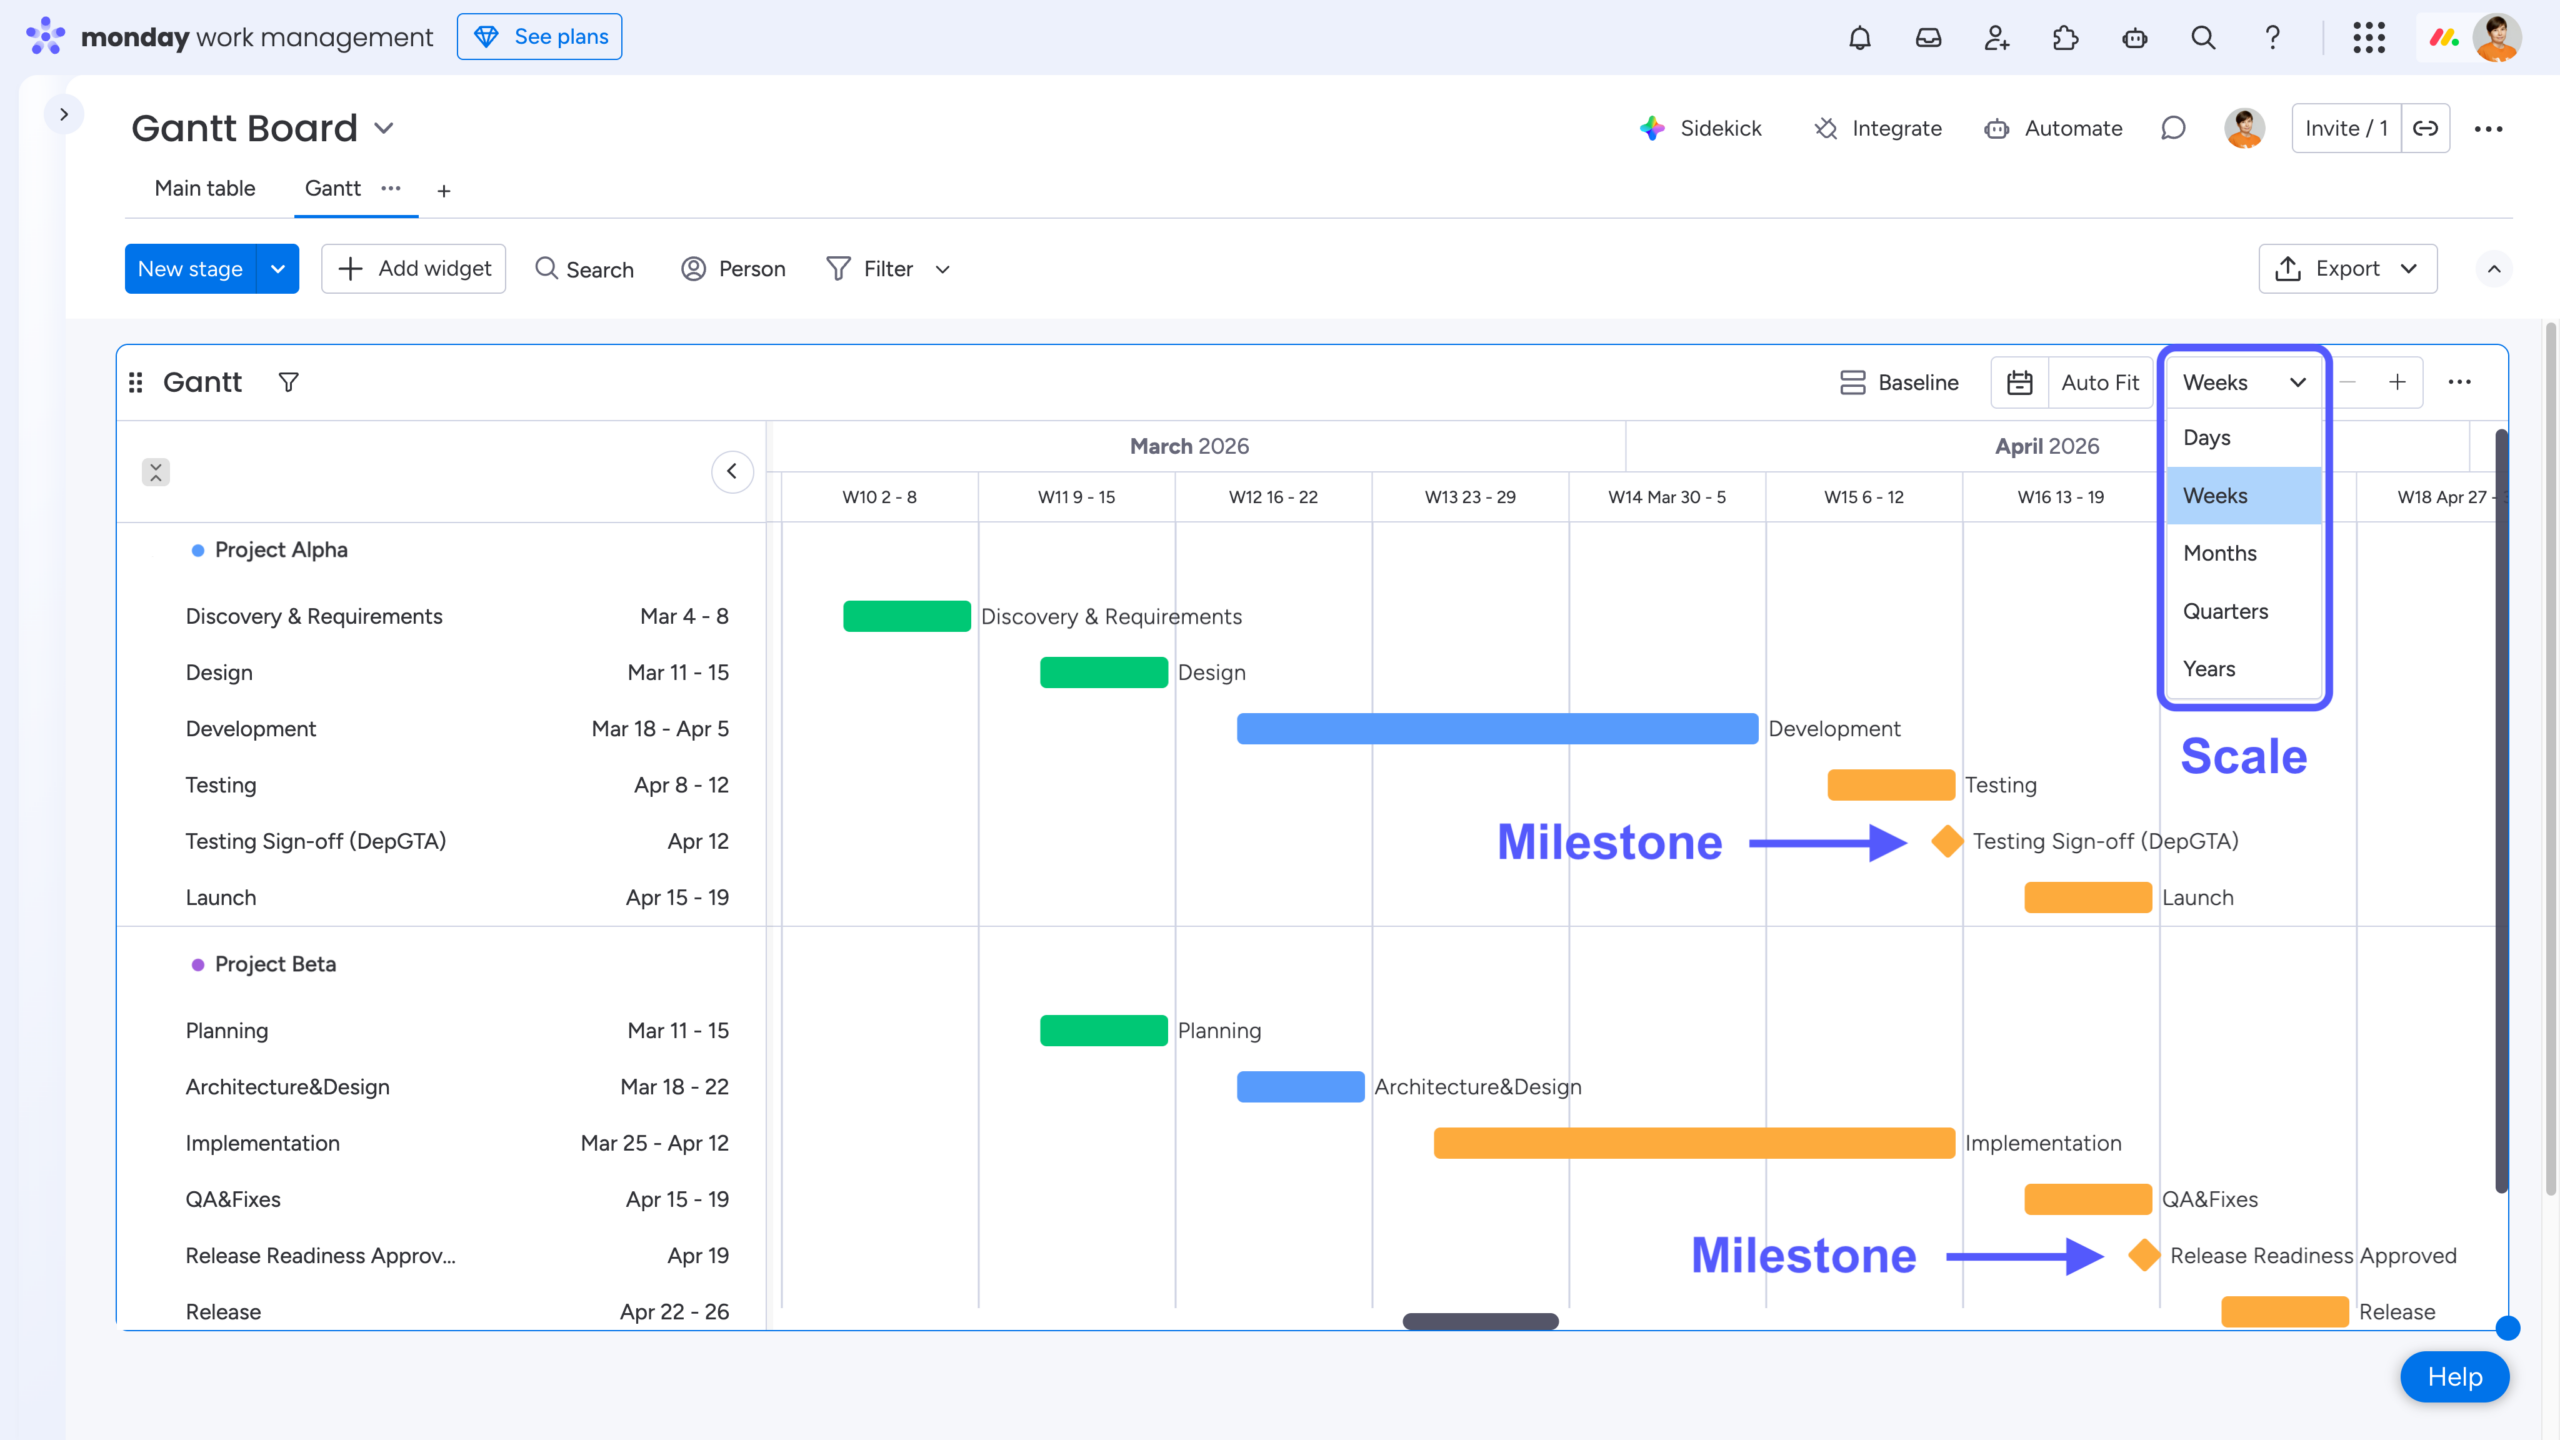
Task: Open the Gantt tab's ellipsis menu
Action: (391, 190)
